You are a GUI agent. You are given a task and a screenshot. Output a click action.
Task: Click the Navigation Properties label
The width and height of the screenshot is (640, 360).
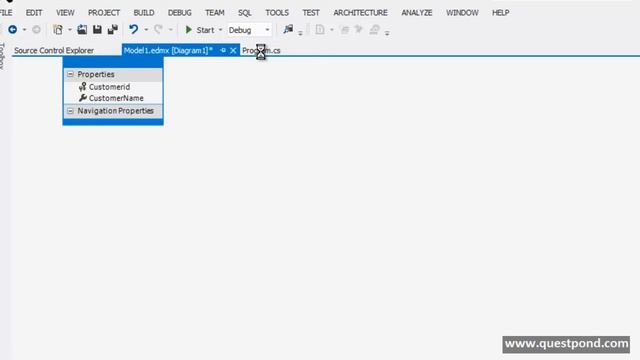tap(116, 111)
